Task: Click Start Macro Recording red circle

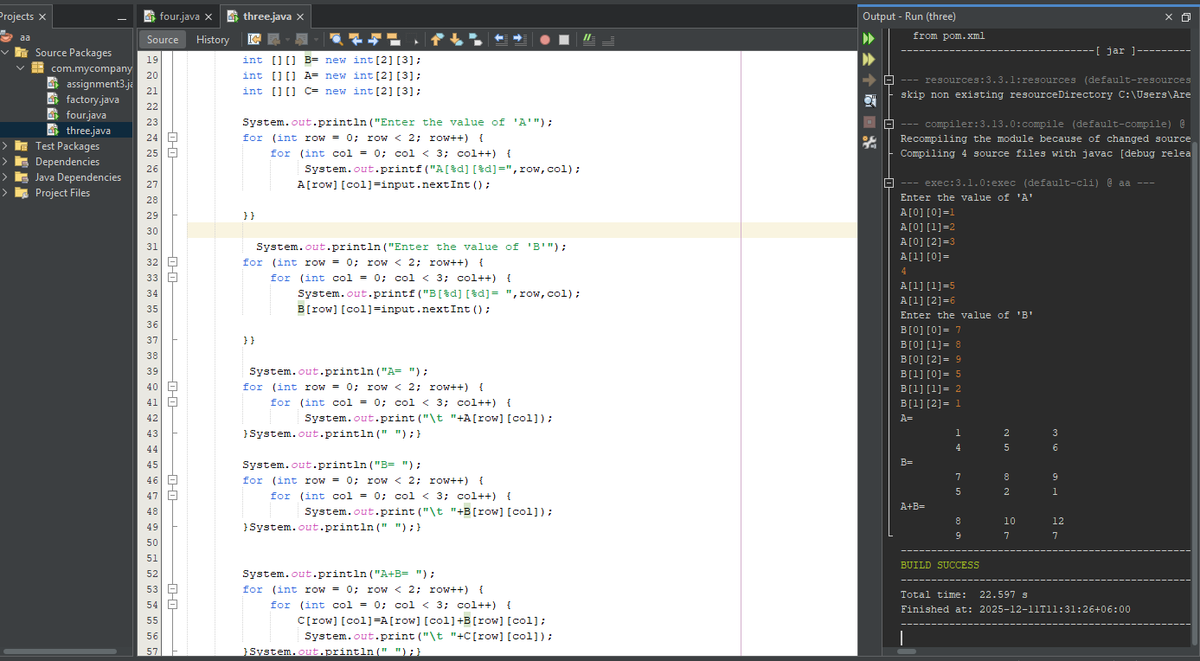Action: 545,40
